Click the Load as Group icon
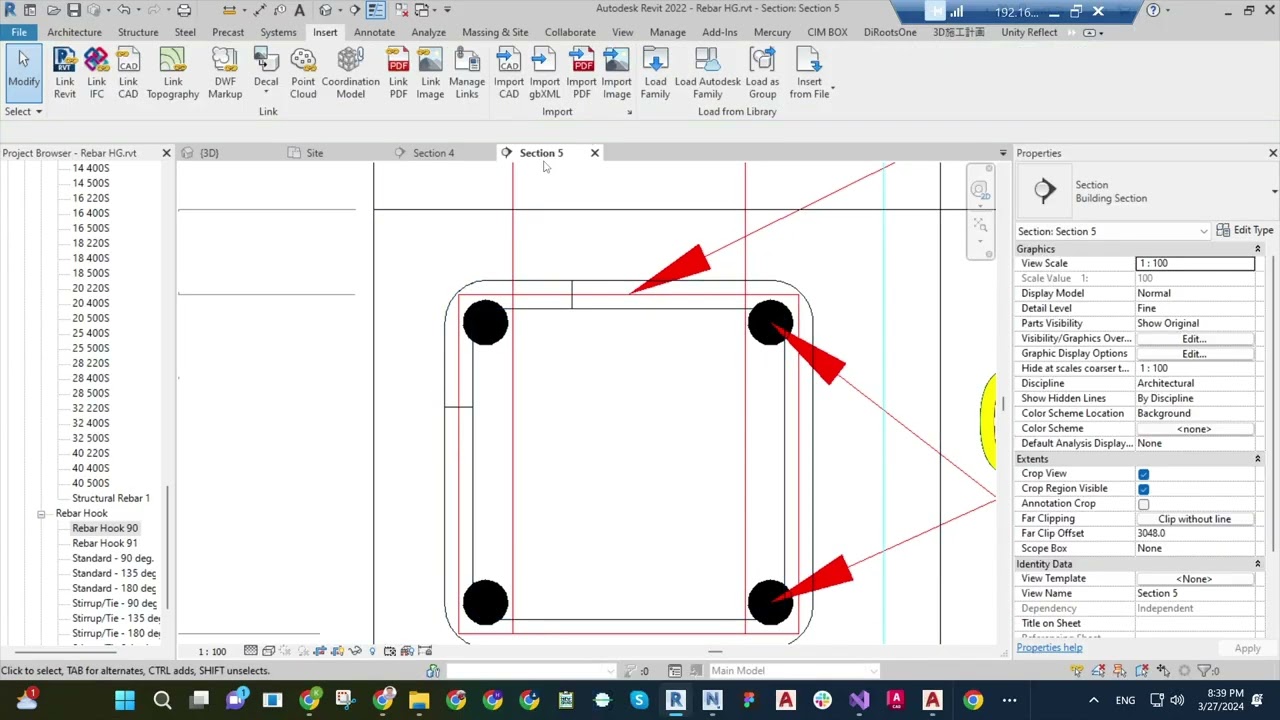Screen dimensions: 1280x720 coord(762,73)
